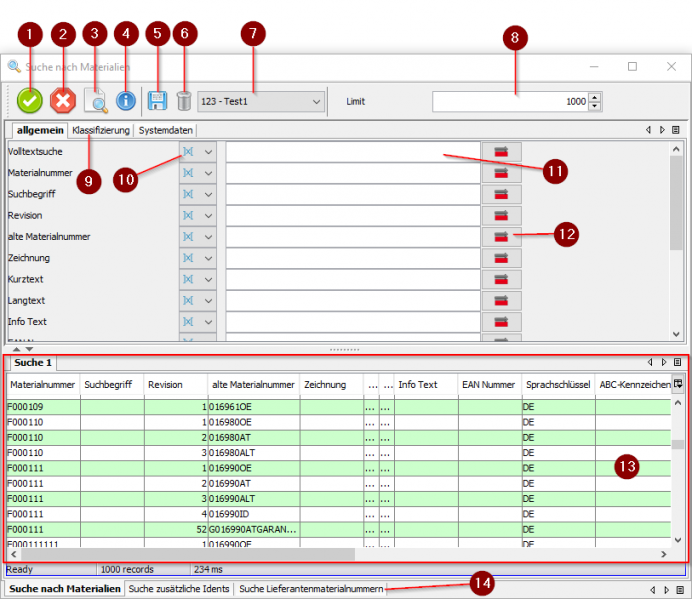Increase the Limit value with up arrow
This screenshot has width=692, height=599.
point(595,97)
